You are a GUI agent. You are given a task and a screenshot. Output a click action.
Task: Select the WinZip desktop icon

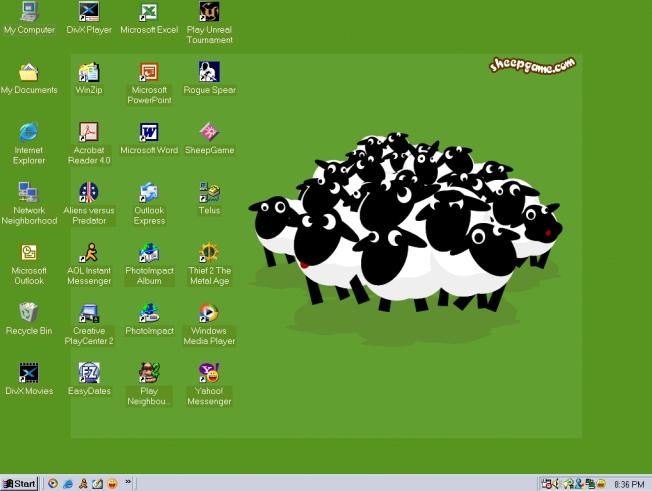(89, 79)
